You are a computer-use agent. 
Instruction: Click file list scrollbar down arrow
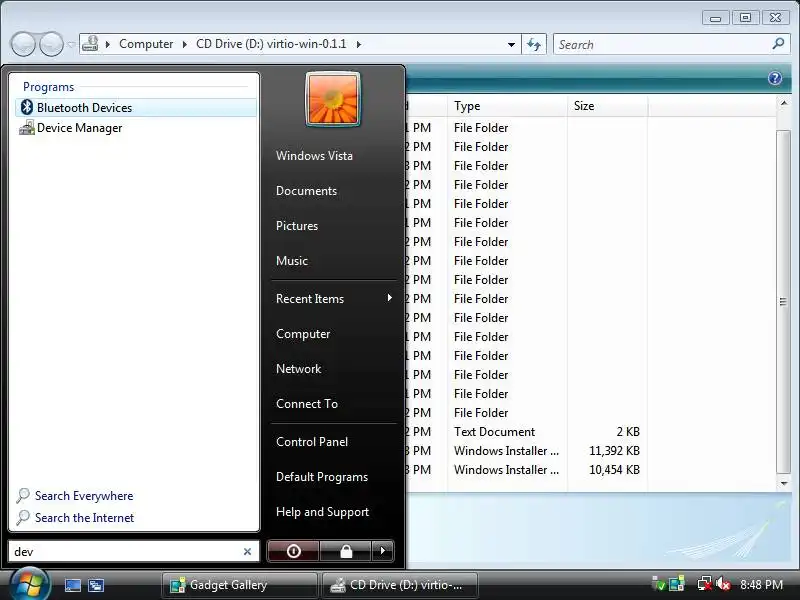784,483
